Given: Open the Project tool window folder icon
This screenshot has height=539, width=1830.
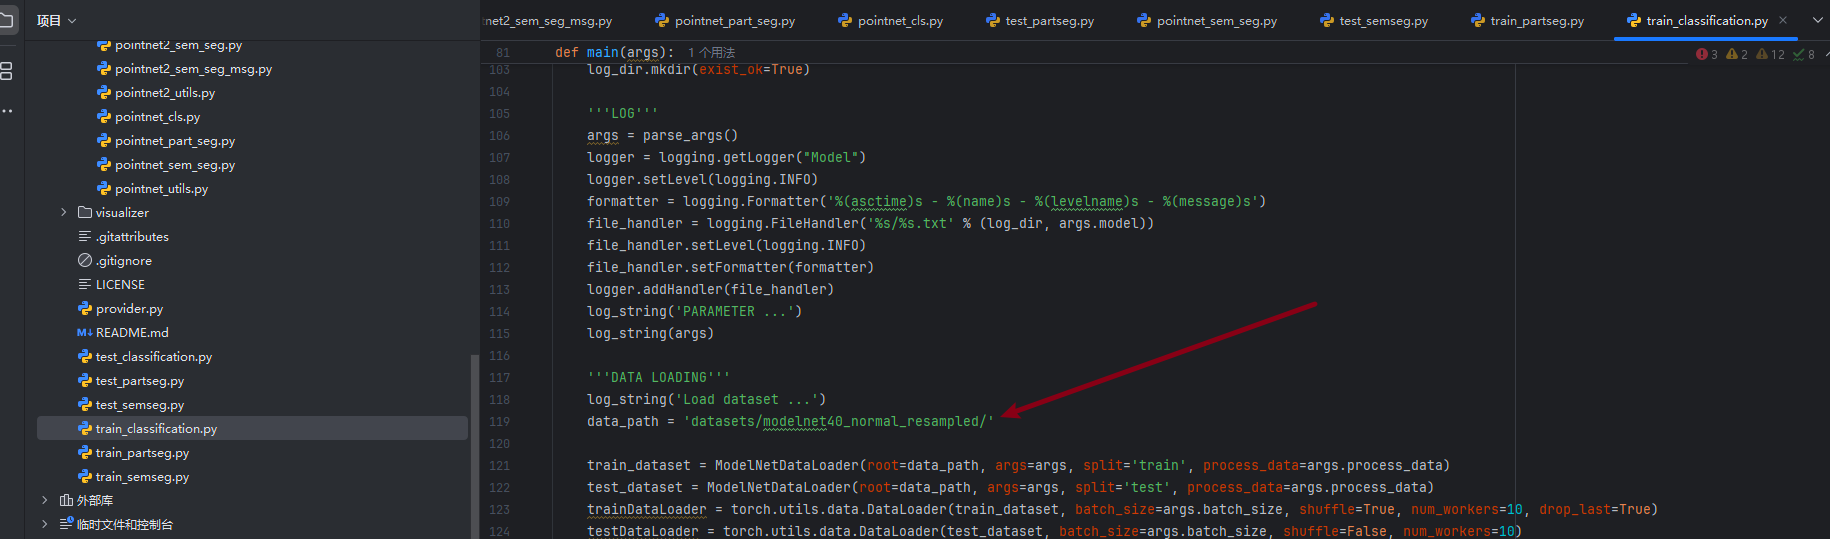Looking at the screenshot, I should coord(6,20).
